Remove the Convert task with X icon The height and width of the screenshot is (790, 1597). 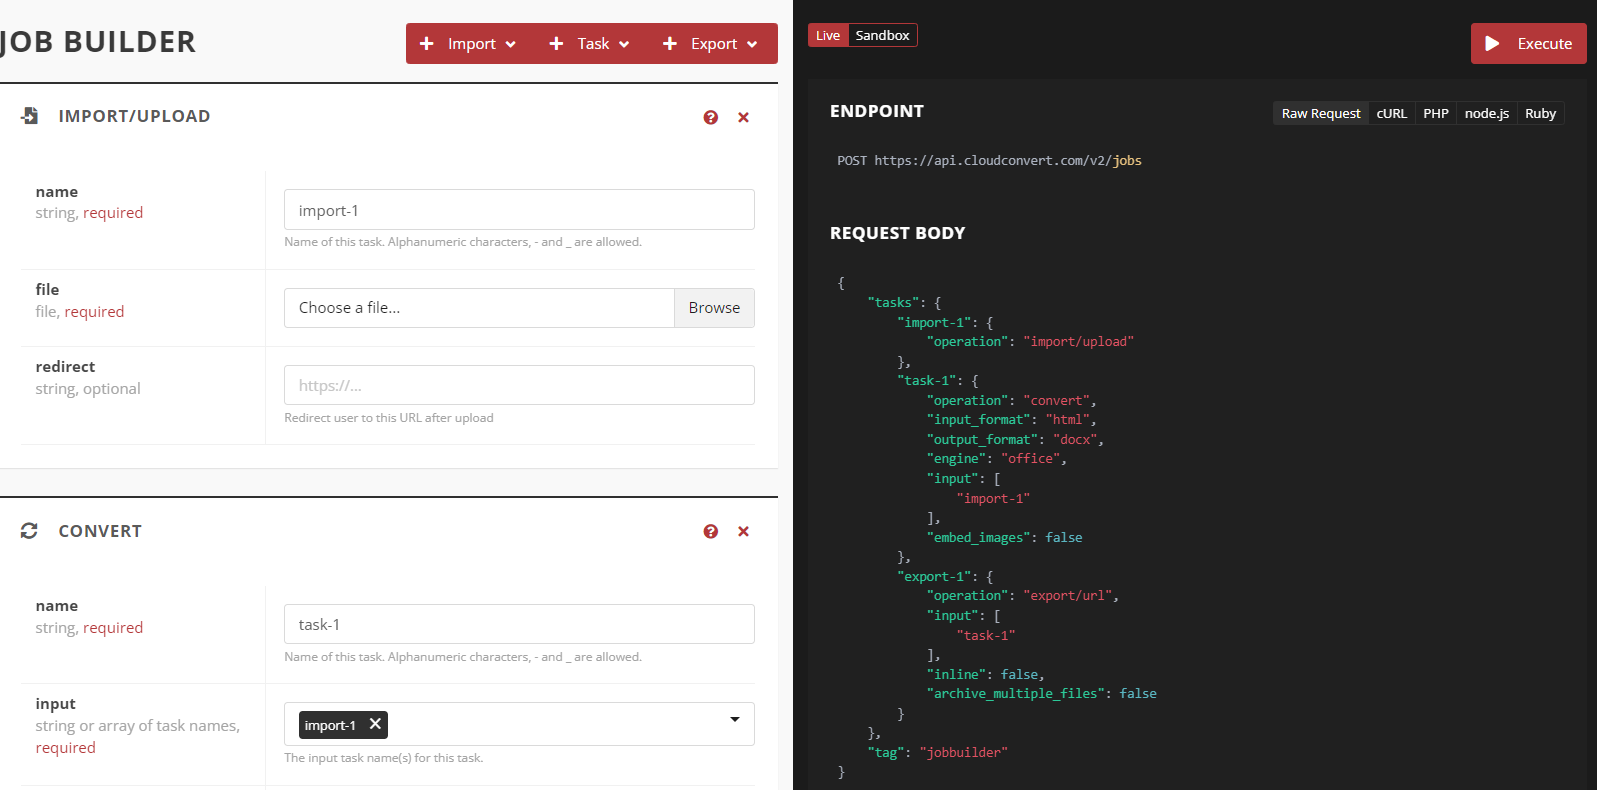click(x=743, y=531)
